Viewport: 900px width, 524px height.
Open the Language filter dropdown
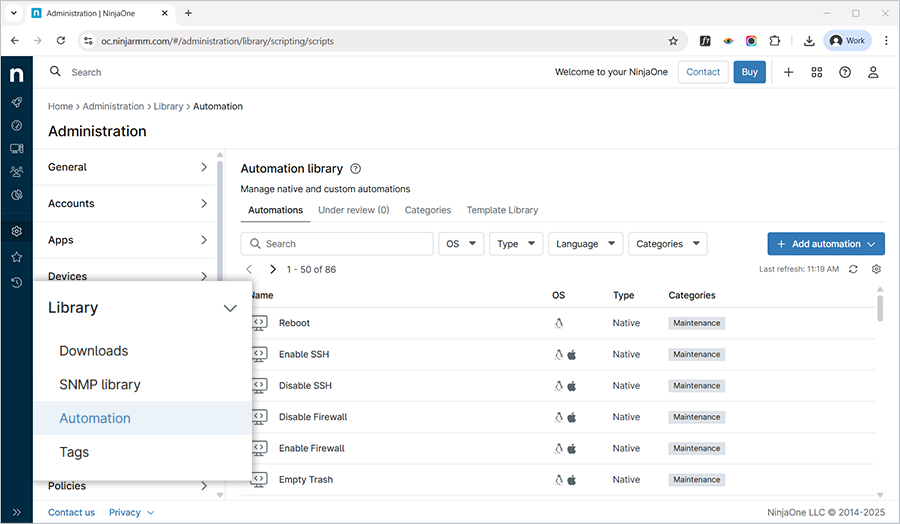coord(585,244)
